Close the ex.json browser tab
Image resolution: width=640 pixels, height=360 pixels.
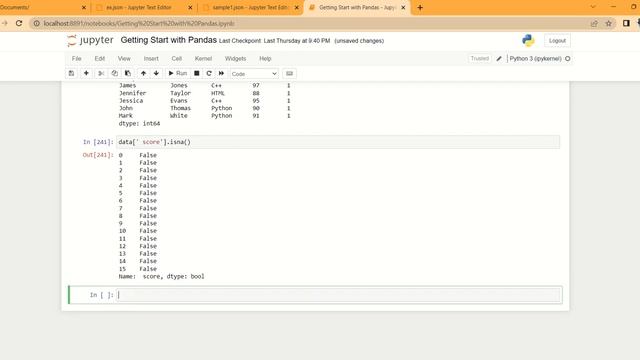tap(190, 7)
